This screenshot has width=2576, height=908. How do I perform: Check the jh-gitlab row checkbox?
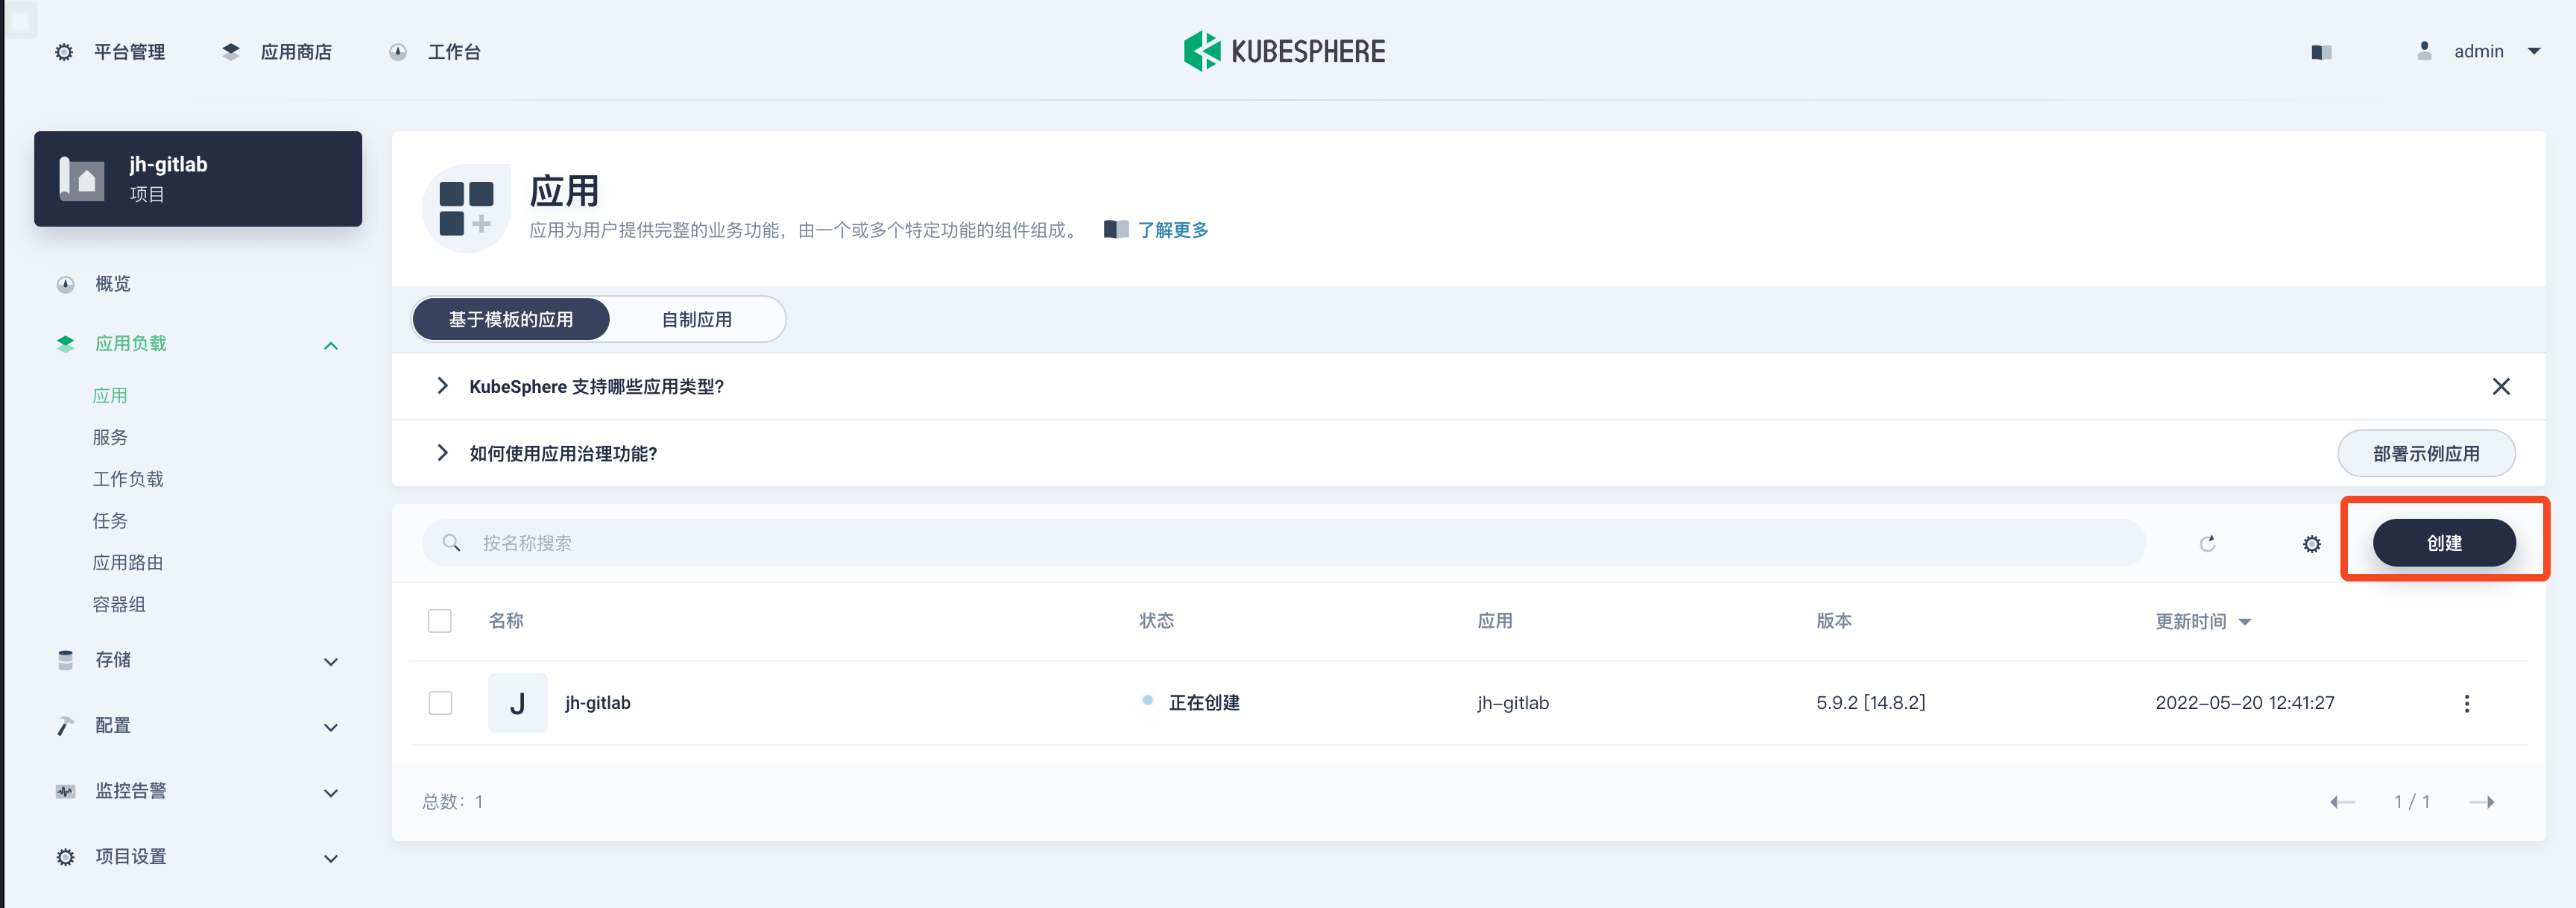coord(440,703)
